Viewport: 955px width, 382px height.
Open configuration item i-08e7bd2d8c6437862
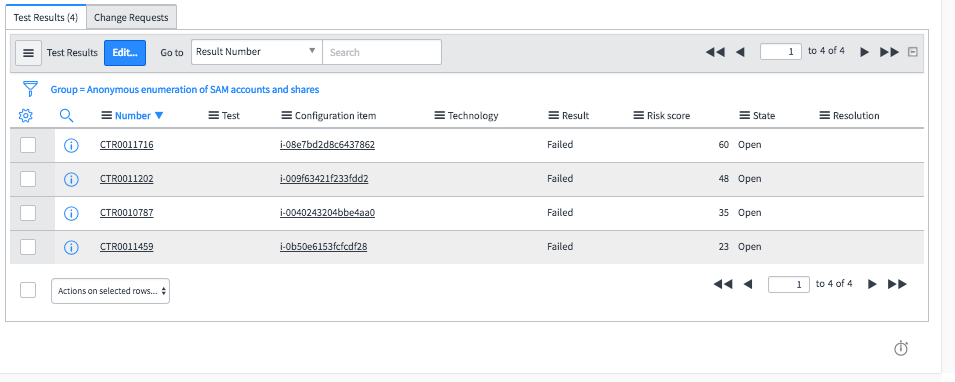(327, 145)
